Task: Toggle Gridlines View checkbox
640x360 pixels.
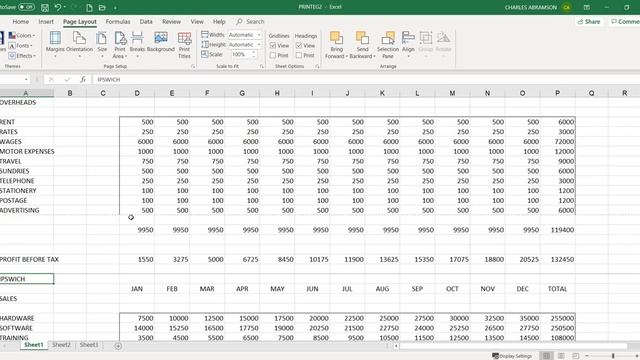Action: [273, 45]
